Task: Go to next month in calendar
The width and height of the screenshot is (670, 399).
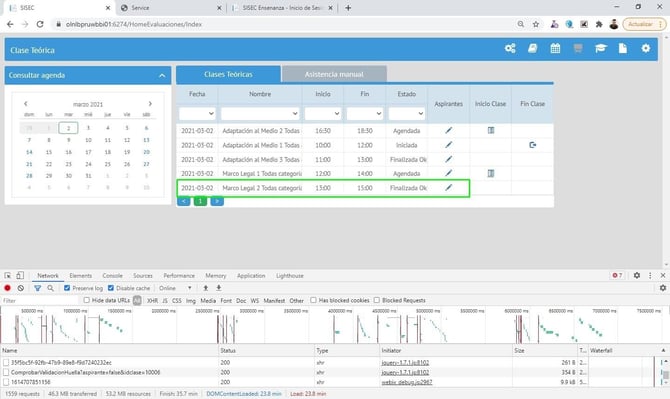Action: pos(150,104)
